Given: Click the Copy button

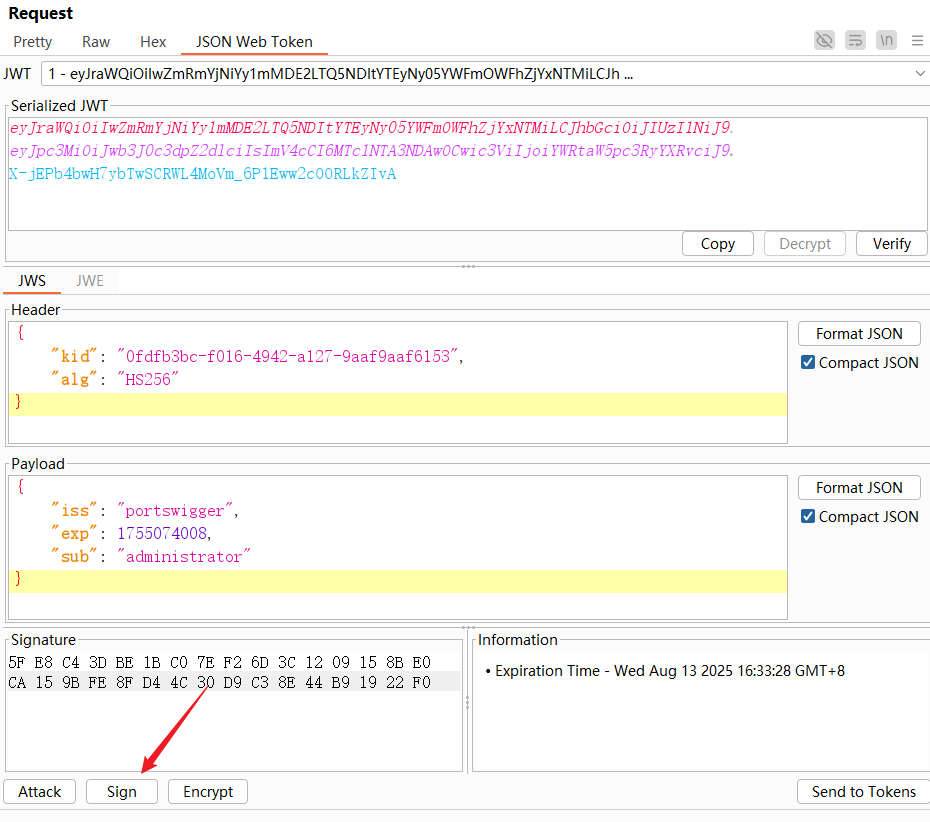Looking at the screenshot, I should coord(718,244).
